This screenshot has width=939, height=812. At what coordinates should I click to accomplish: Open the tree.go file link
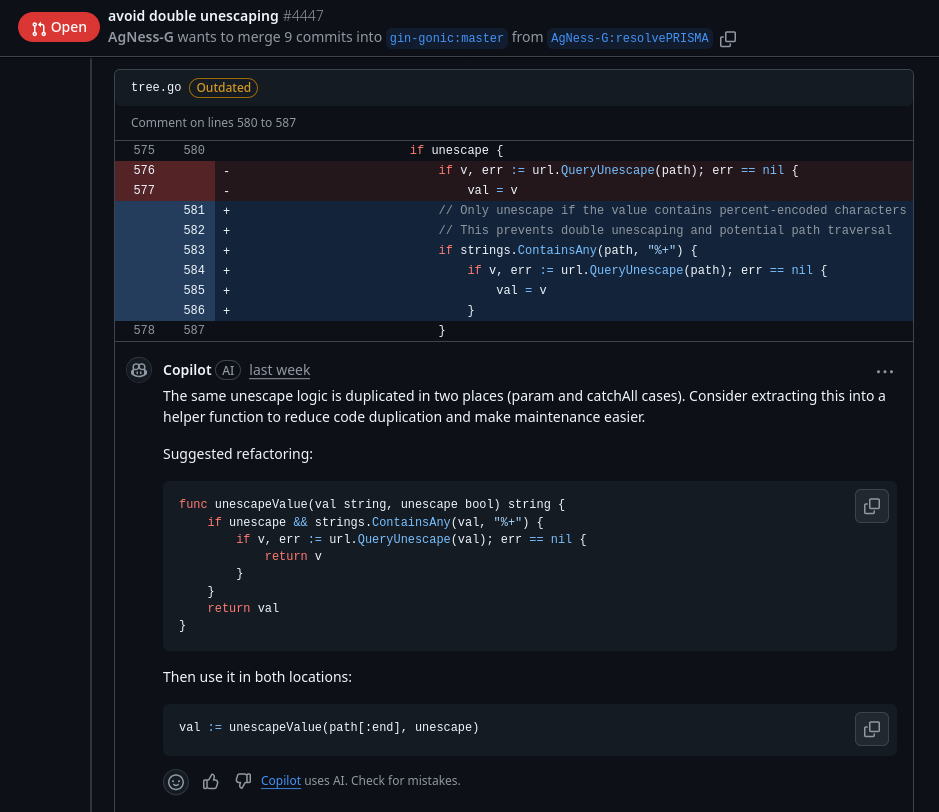point(155,88)
